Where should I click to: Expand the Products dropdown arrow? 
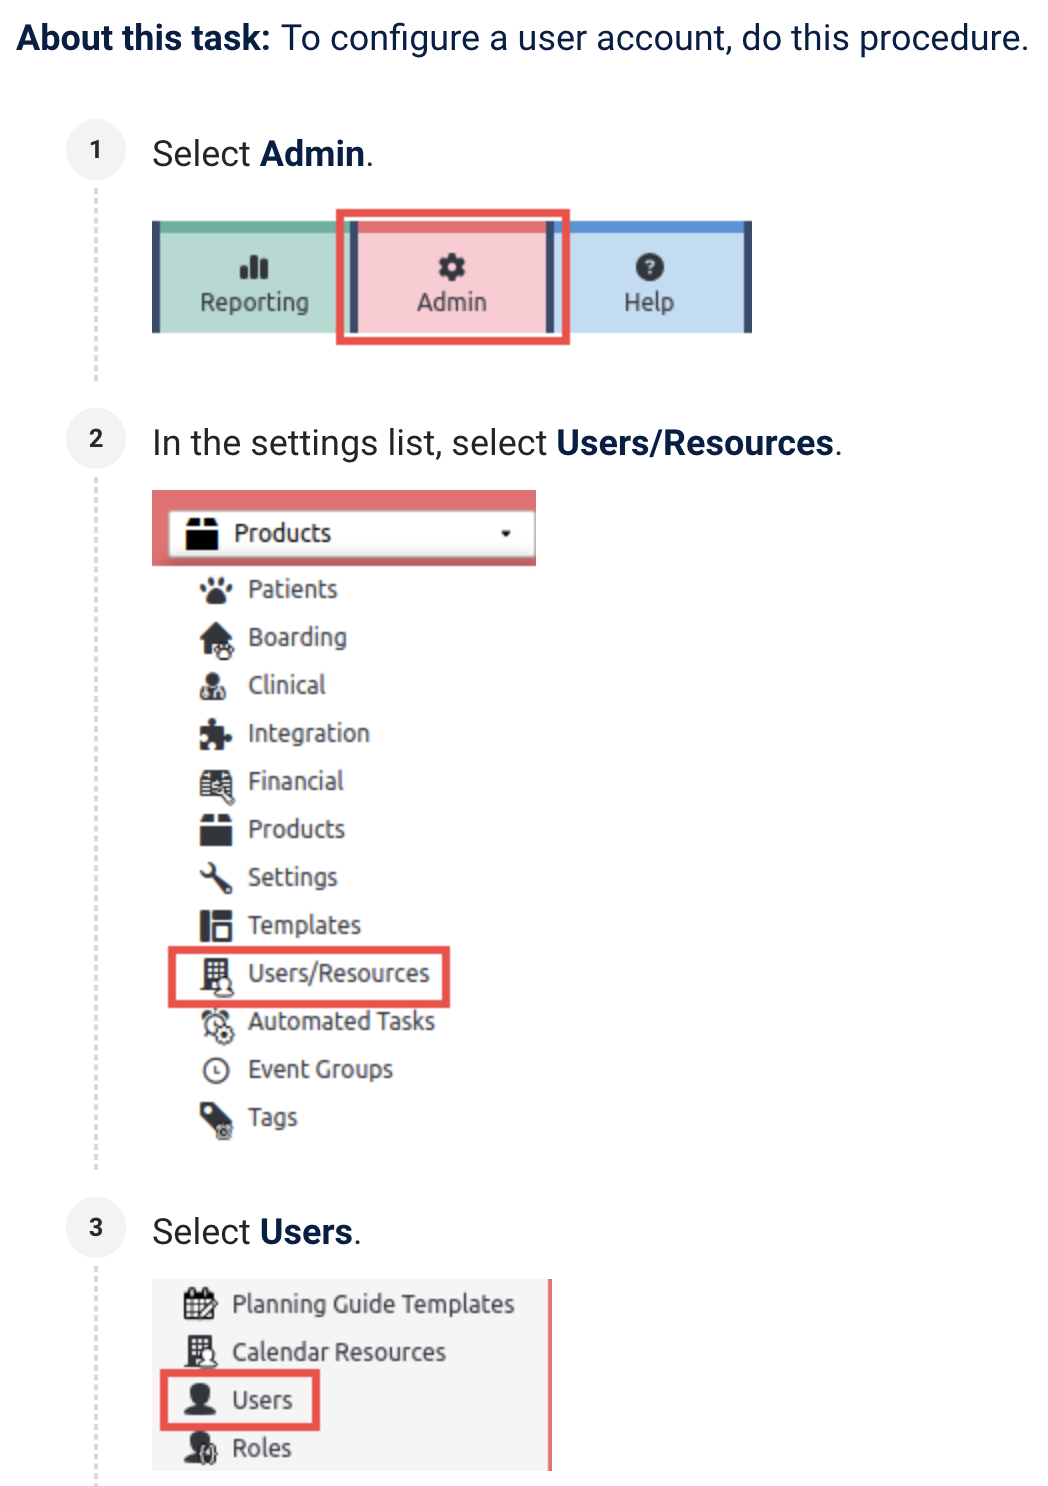point(506,533)
